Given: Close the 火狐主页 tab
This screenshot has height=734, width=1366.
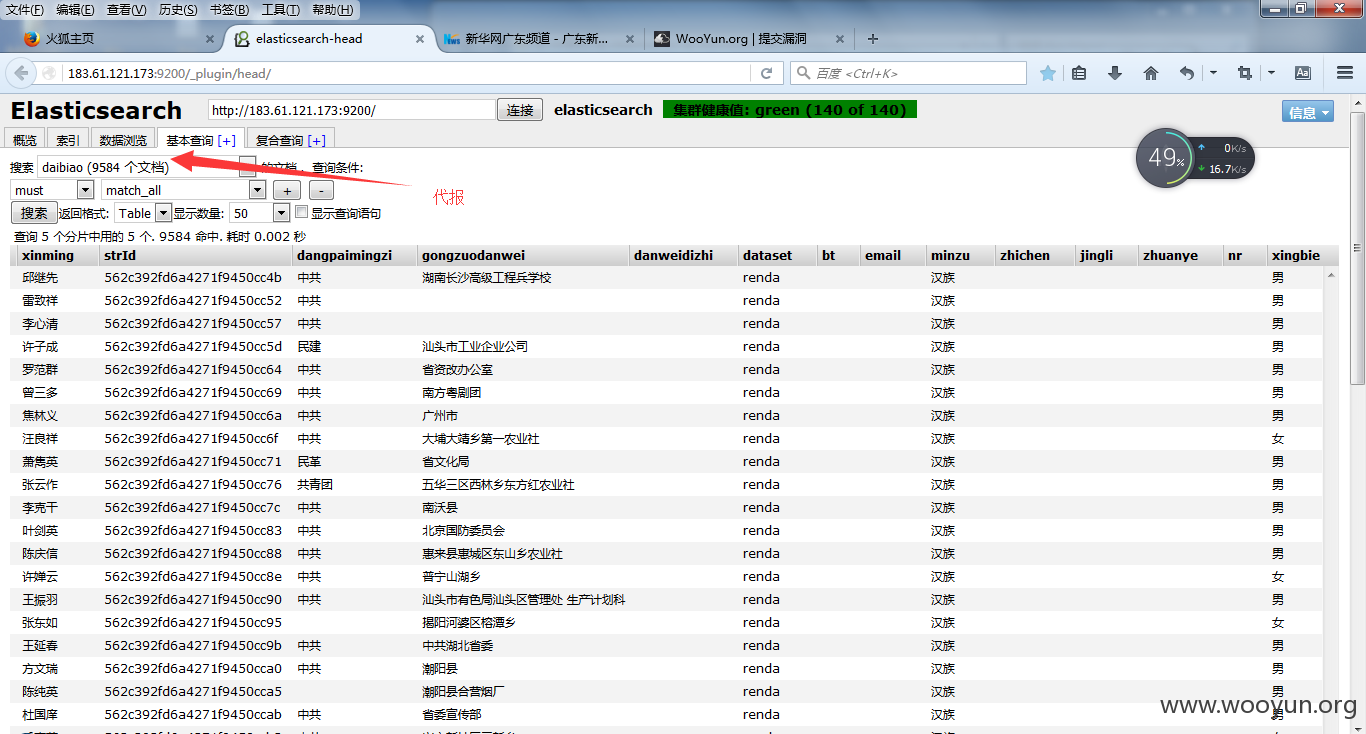Looking at the screenshot, I should pos(210,39).
